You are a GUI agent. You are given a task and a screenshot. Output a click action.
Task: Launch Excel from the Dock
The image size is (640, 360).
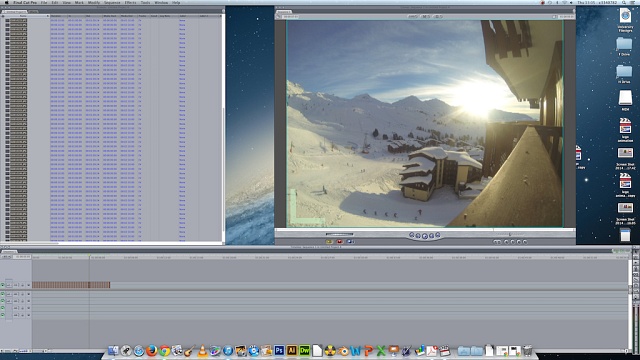381,351
